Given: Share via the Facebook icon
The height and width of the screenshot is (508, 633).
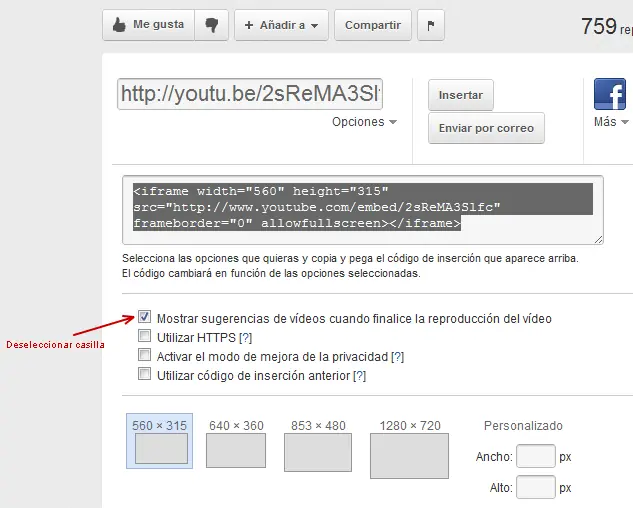Looking at the screenshot, I should 610,94.
